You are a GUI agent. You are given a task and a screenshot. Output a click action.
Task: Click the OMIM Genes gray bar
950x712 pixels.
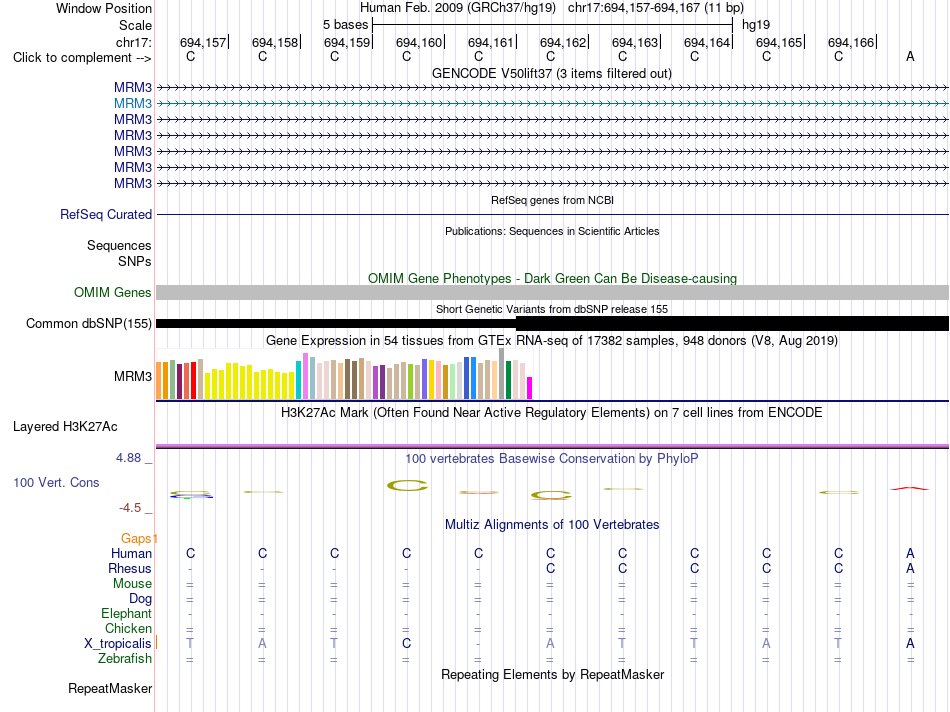(552, 293)
